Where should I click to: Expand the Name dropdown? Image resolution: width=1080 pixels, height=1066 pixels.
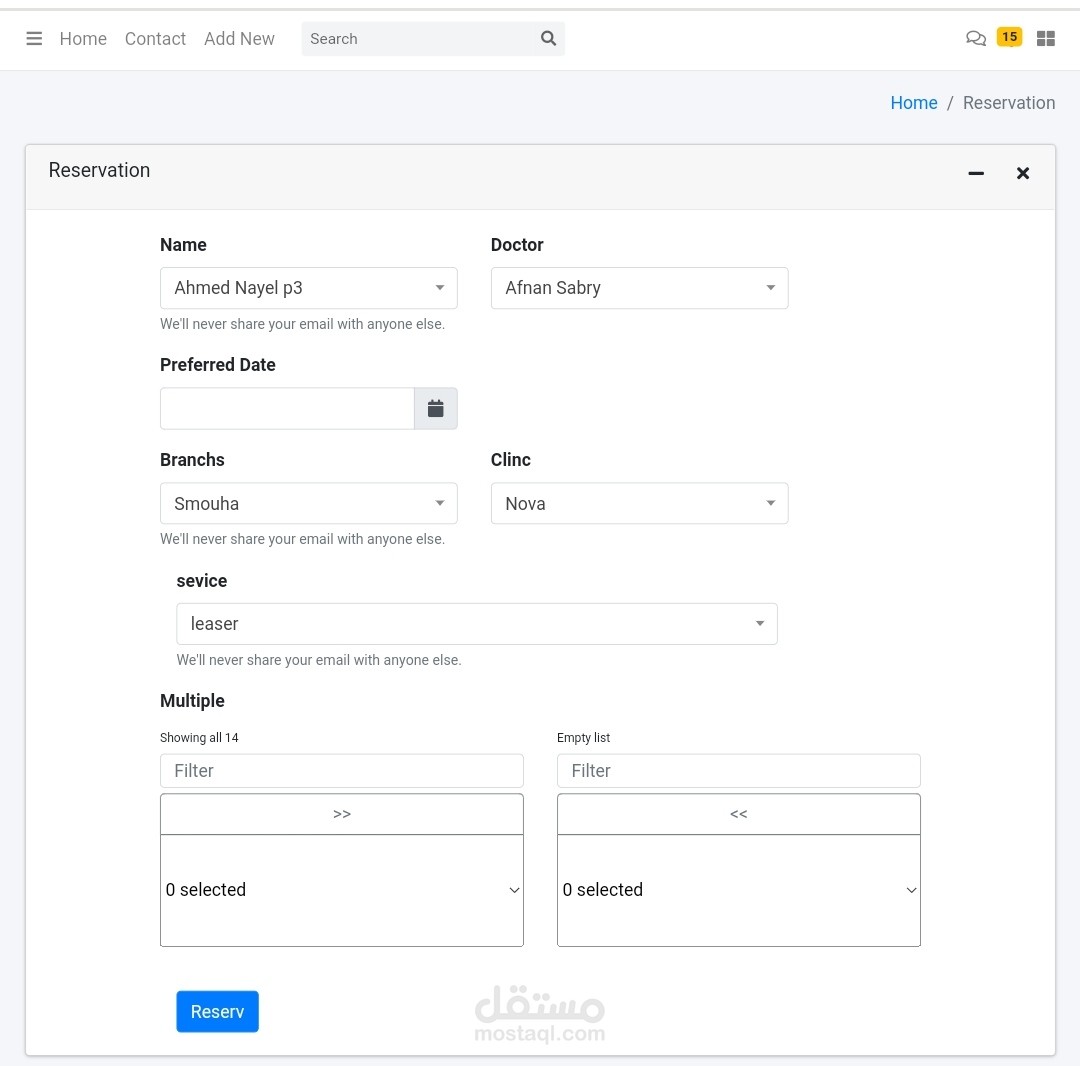[308, 288]
